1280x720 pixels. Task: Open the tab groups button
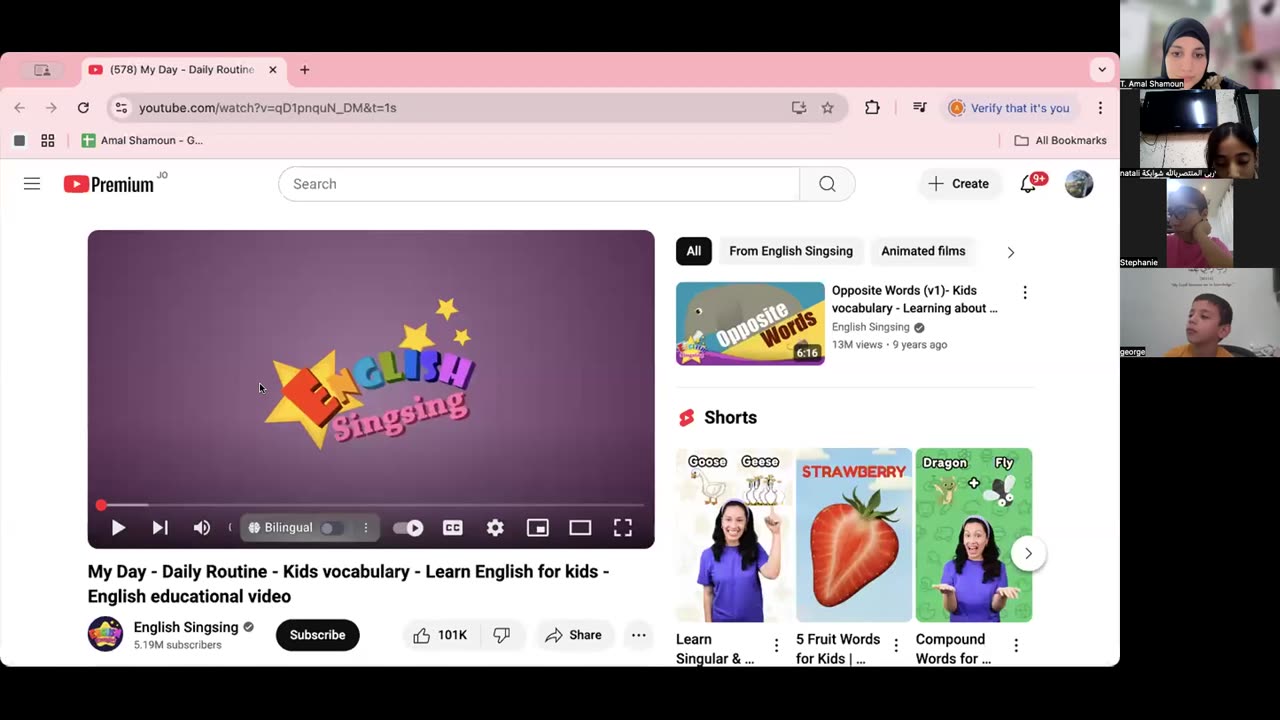point(42,70)
